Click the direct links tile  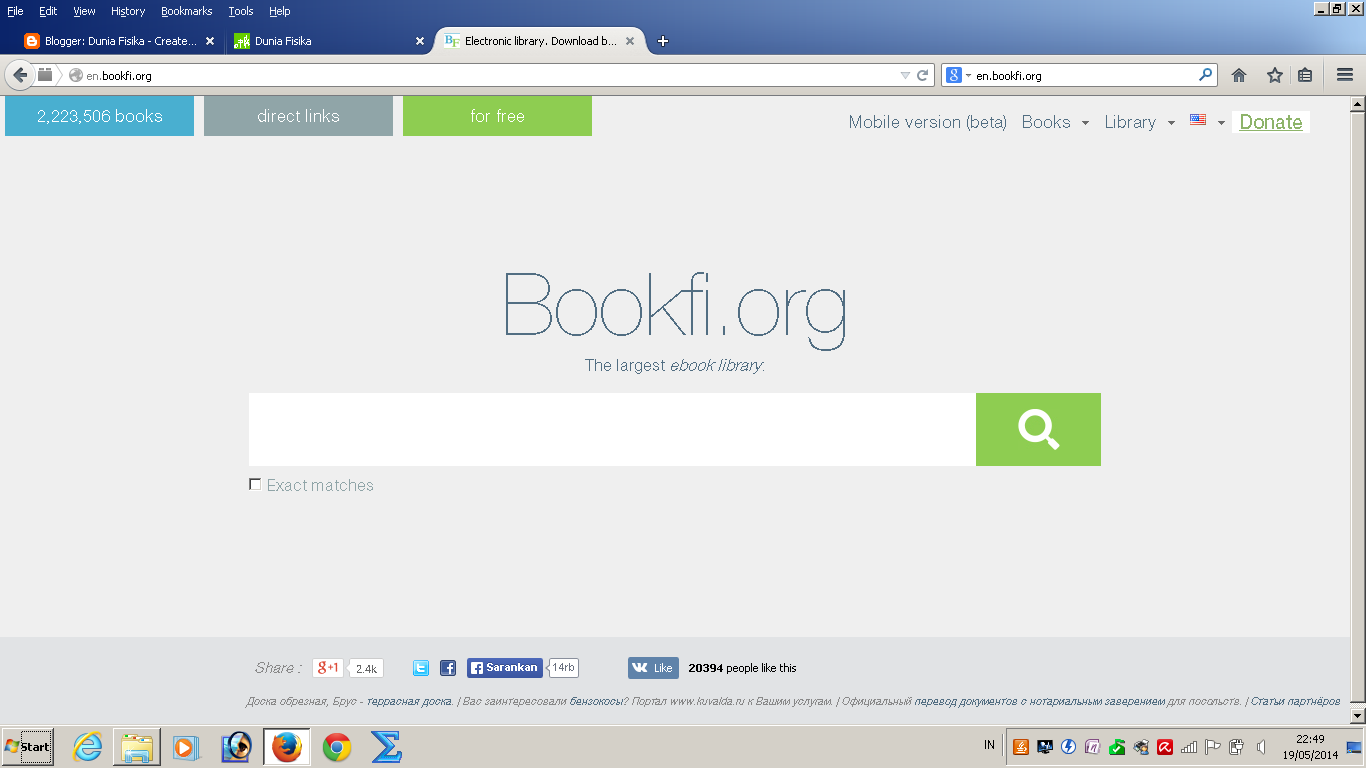tap(298, 116)
